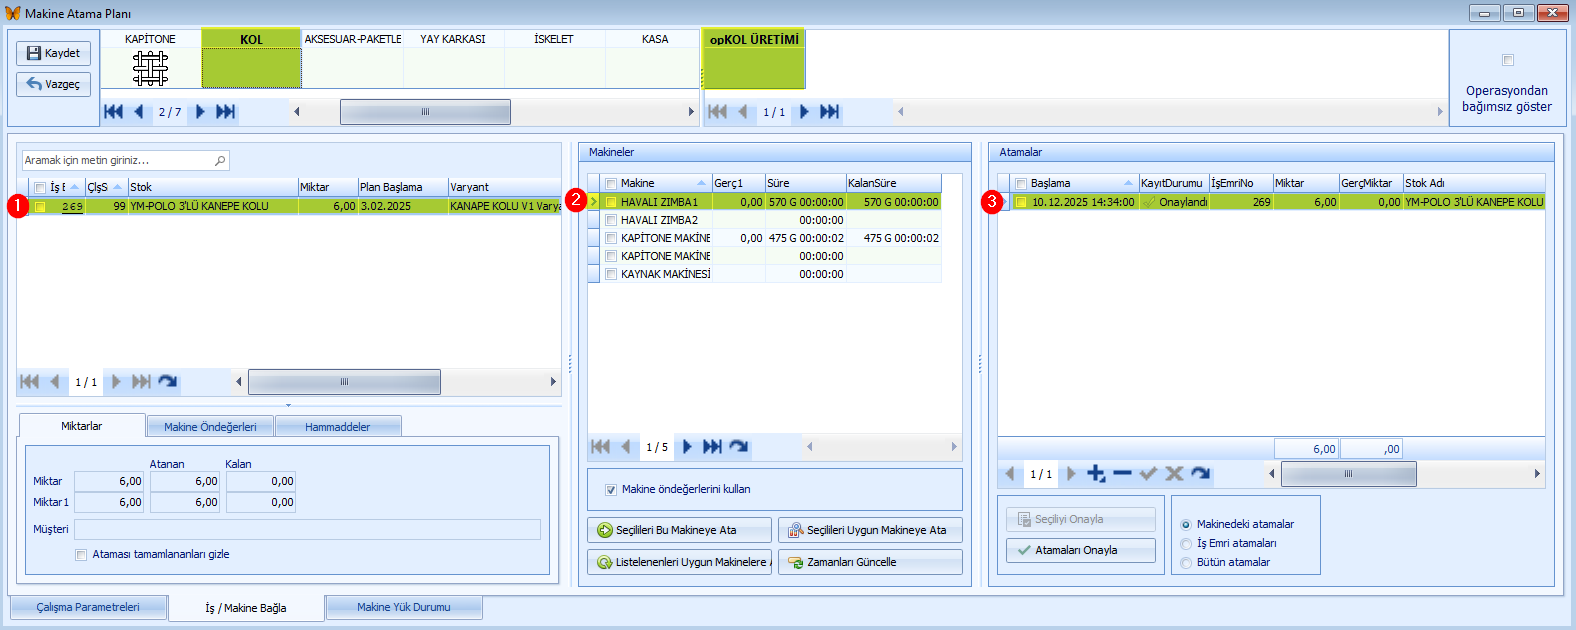Image resolution: width=1576 pixels, height=630 pixels.
Task: Click refresh icon in work orders navigator
Action: pos(167,381)
